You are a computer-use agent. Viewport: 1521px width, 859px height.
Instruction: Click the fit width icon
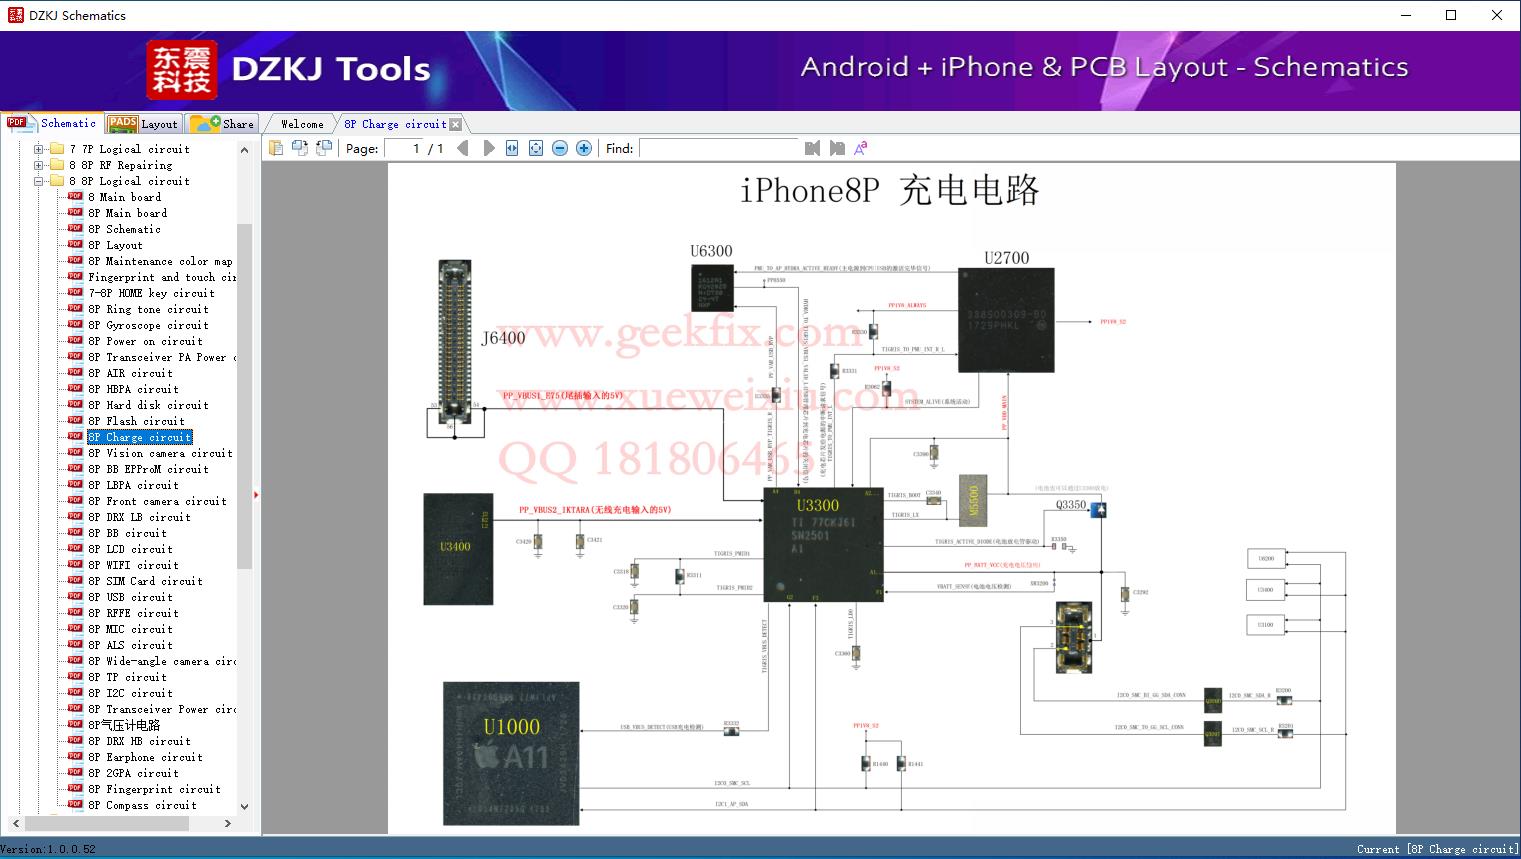(512, 148)
